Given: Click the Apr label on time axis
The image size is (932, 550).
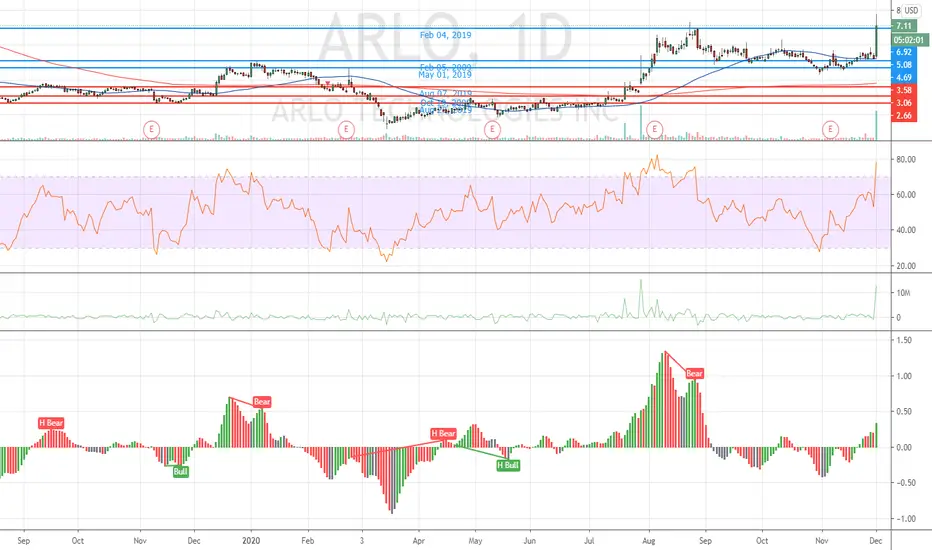Looking at the screenshot, I should click(x=418, y=540).
